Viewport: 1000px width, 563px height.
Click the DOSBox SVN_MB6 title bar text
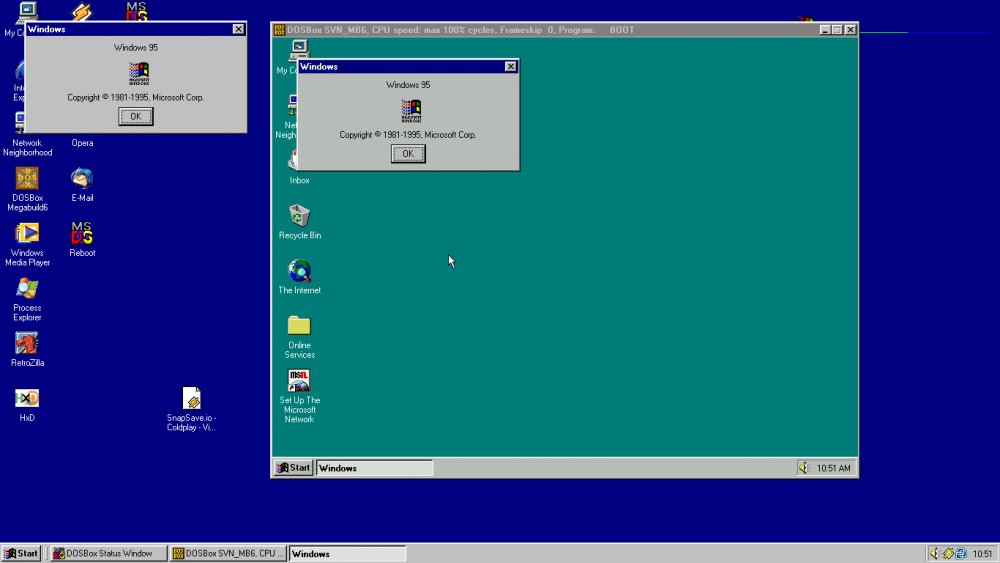click(x=460, y=30)
